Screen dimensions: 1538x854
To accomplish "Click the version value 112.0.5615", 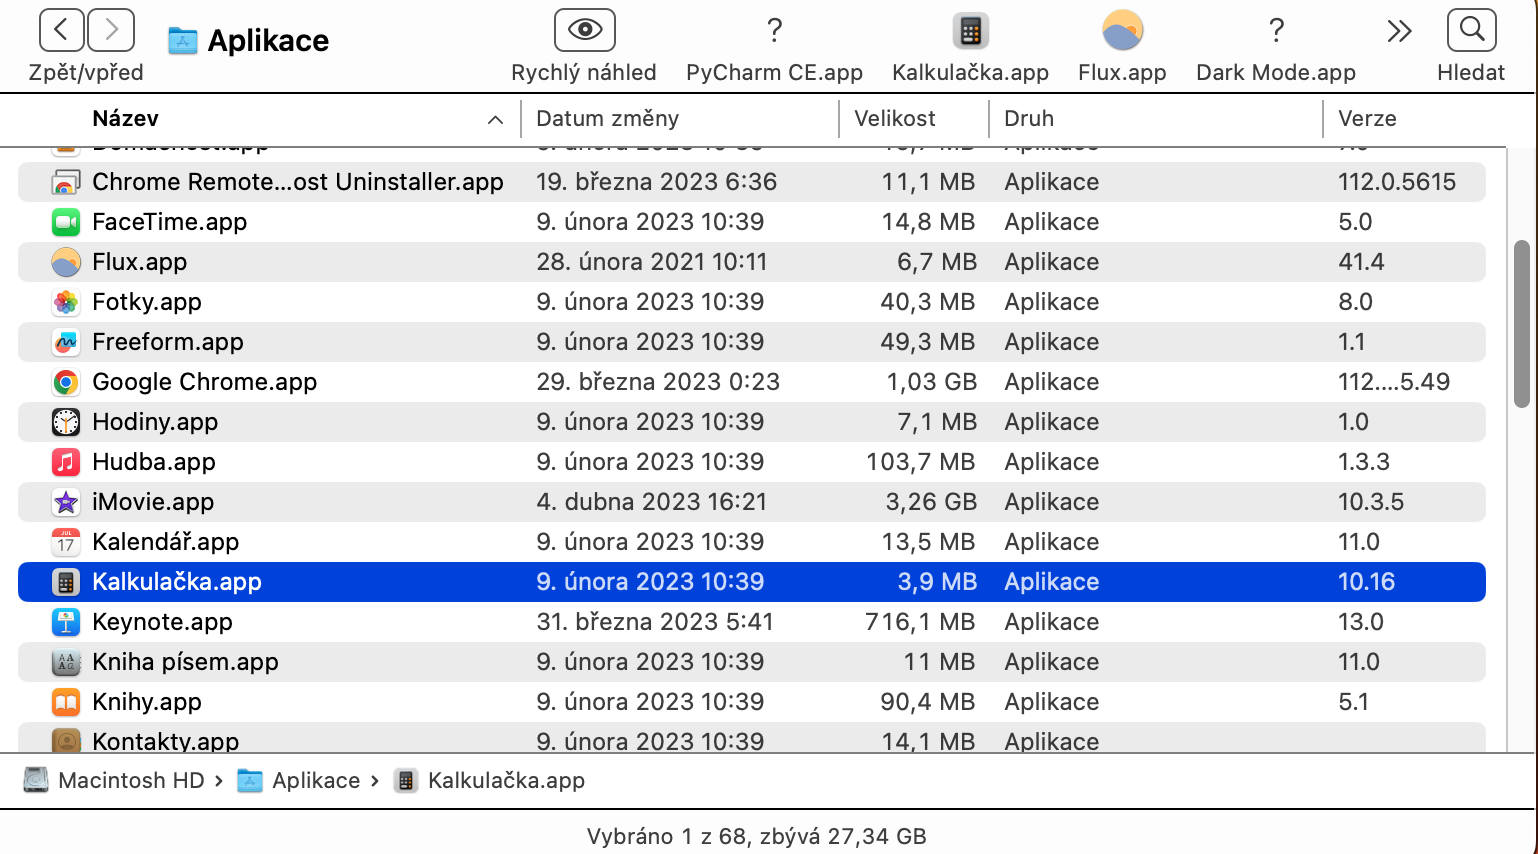I will 1397,182.
